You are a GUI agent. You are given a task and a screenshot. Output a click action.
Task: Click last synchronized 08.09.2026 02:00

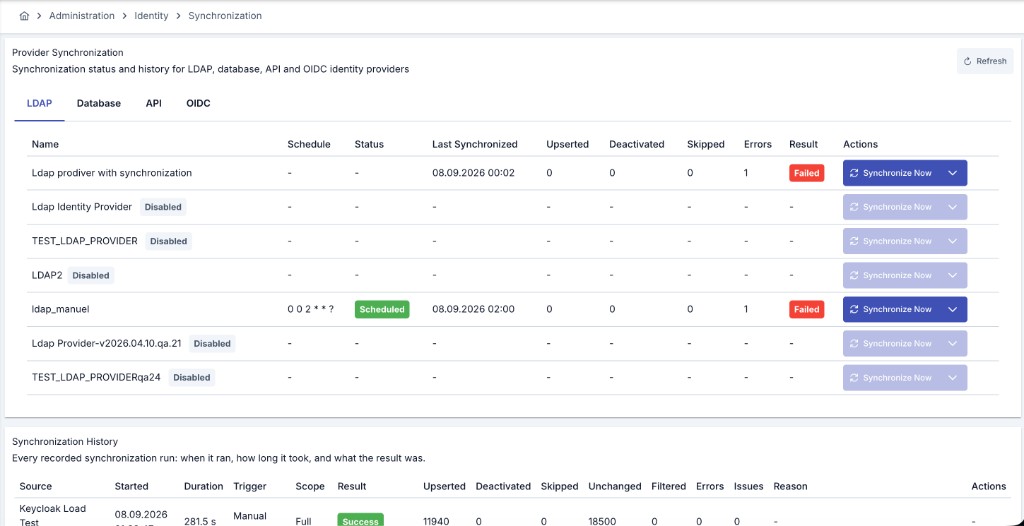point(473,309)
